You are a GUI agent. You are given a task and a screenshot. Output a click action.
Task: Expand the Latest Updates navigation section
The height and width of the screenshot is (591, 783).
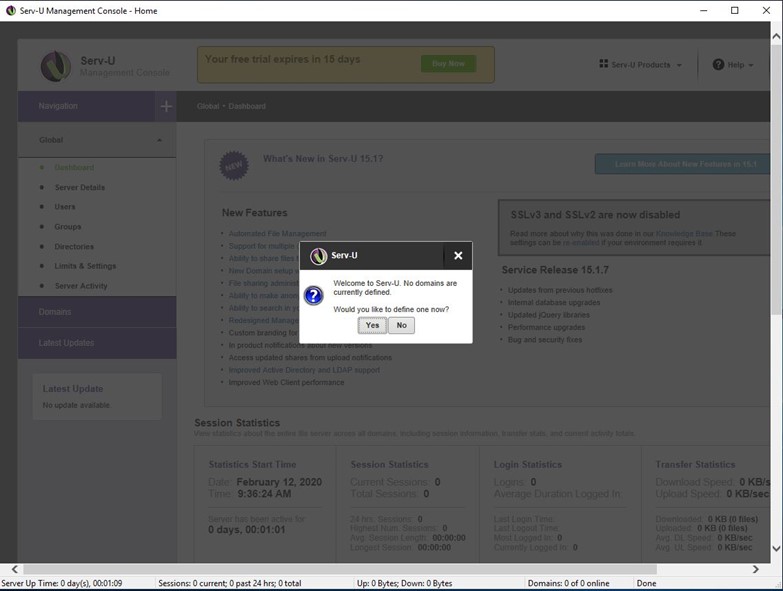point(97,343)
